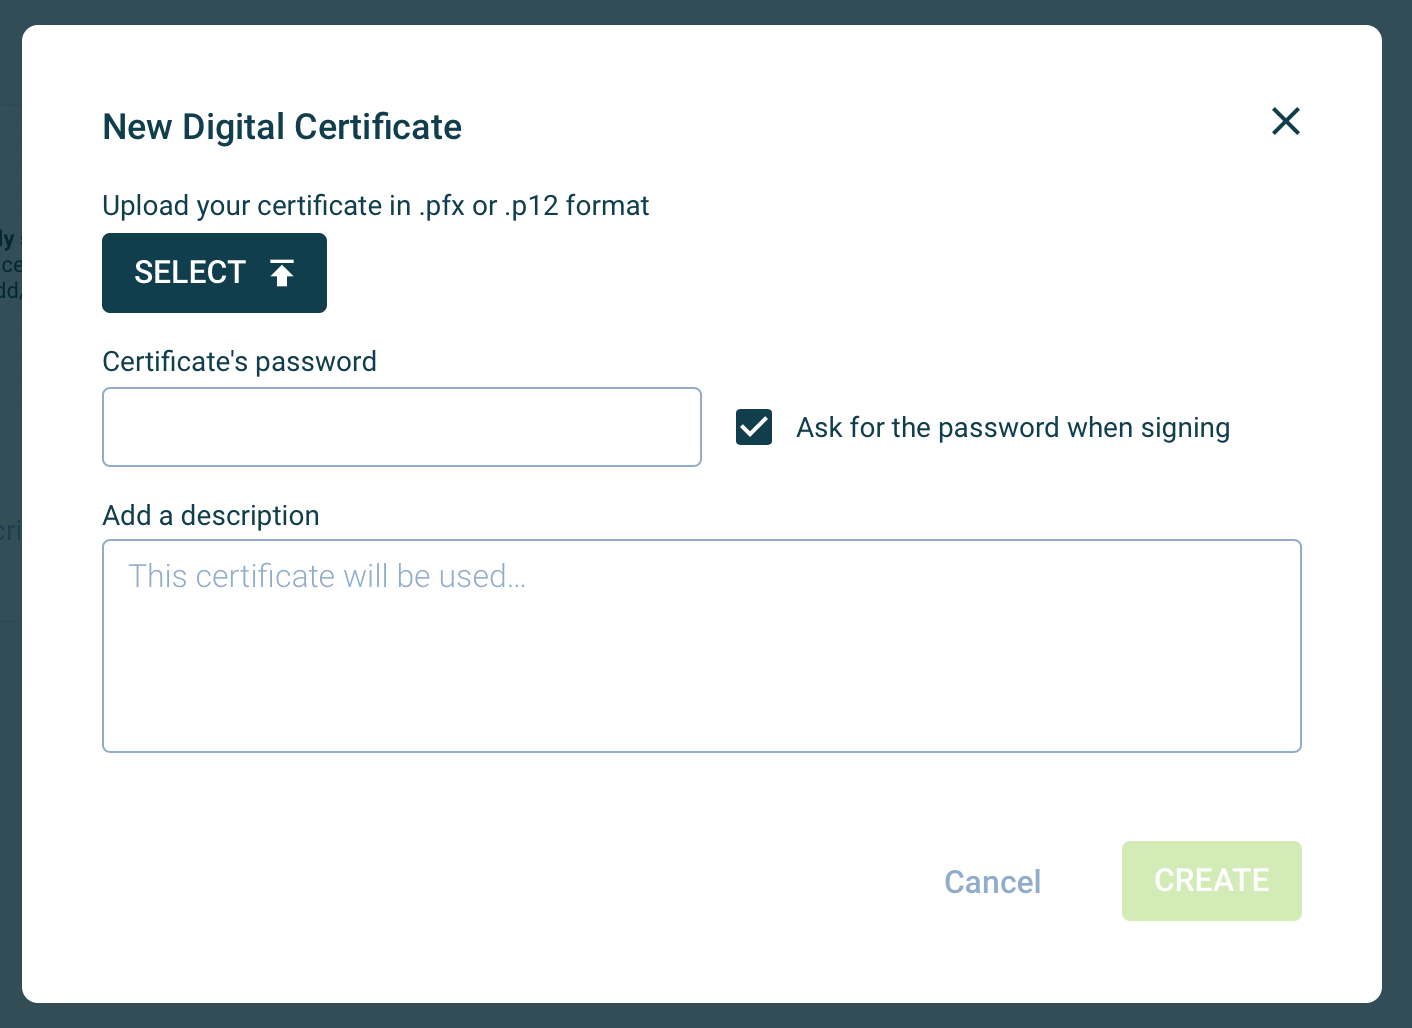Click the "Certificate's password" label
1412x1028 pixels.
tap(239, 362)
